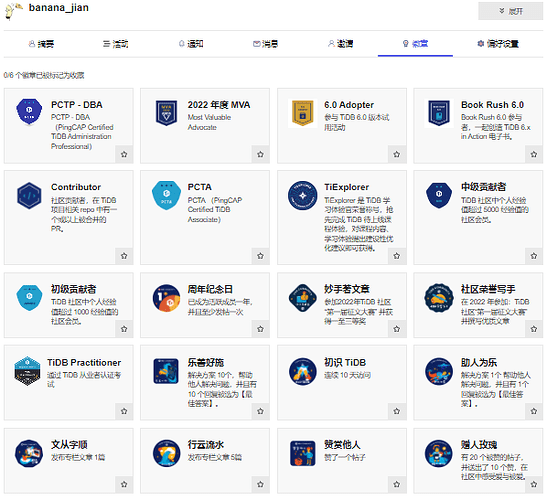Open the PCTA light blue badge icon
This screenshot has height=500, width=546.
point(166,195)
